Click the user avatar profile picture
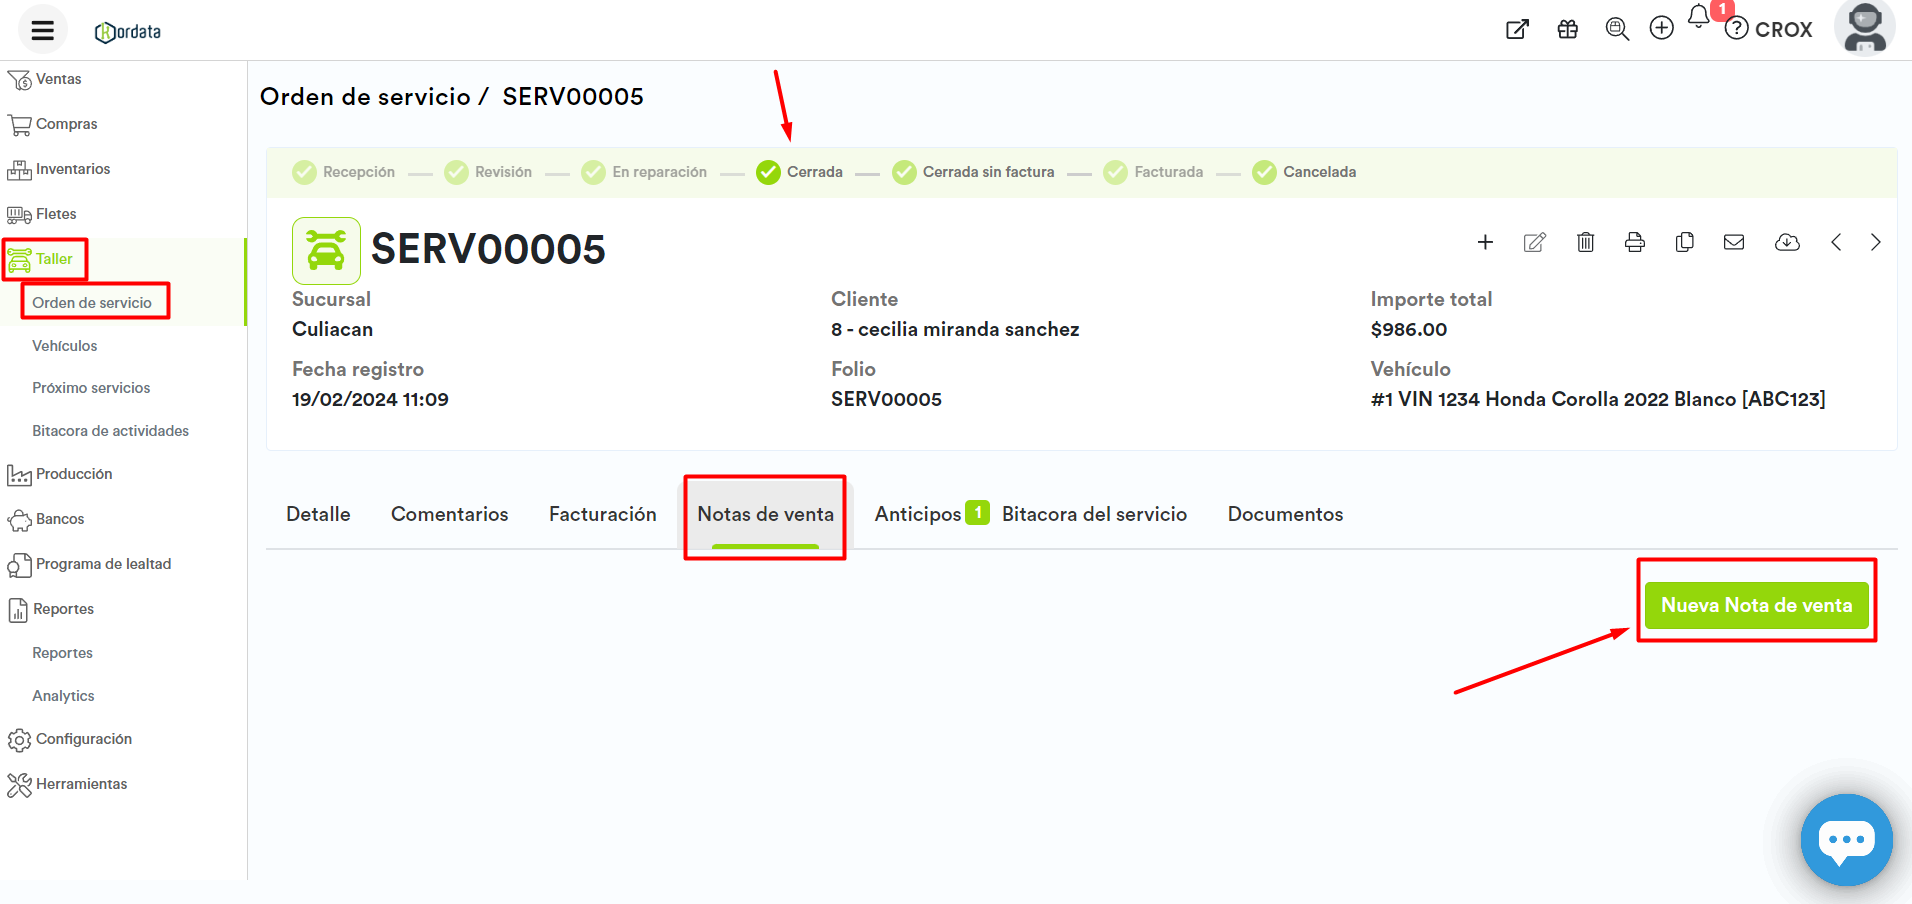 pyautogui.click(x=1864, y=28)
